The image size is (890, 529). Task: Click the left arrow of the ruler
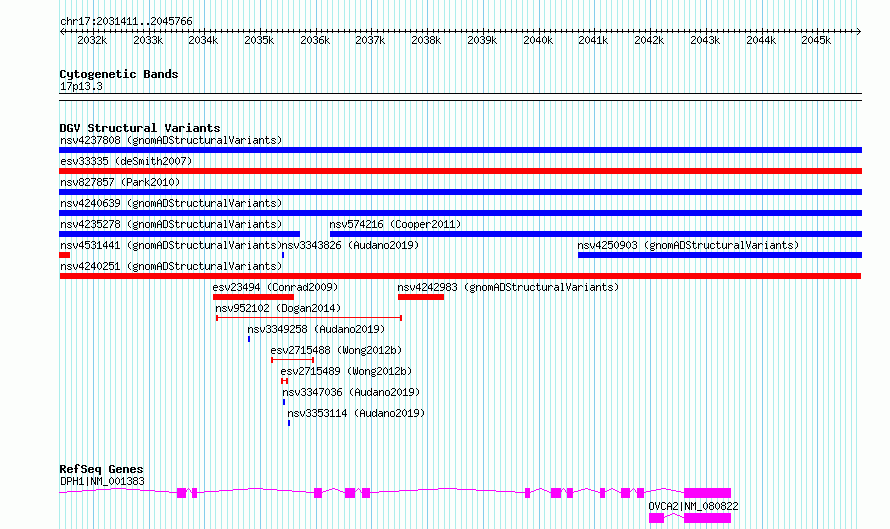pyautogui.click(x=62, y=32)
